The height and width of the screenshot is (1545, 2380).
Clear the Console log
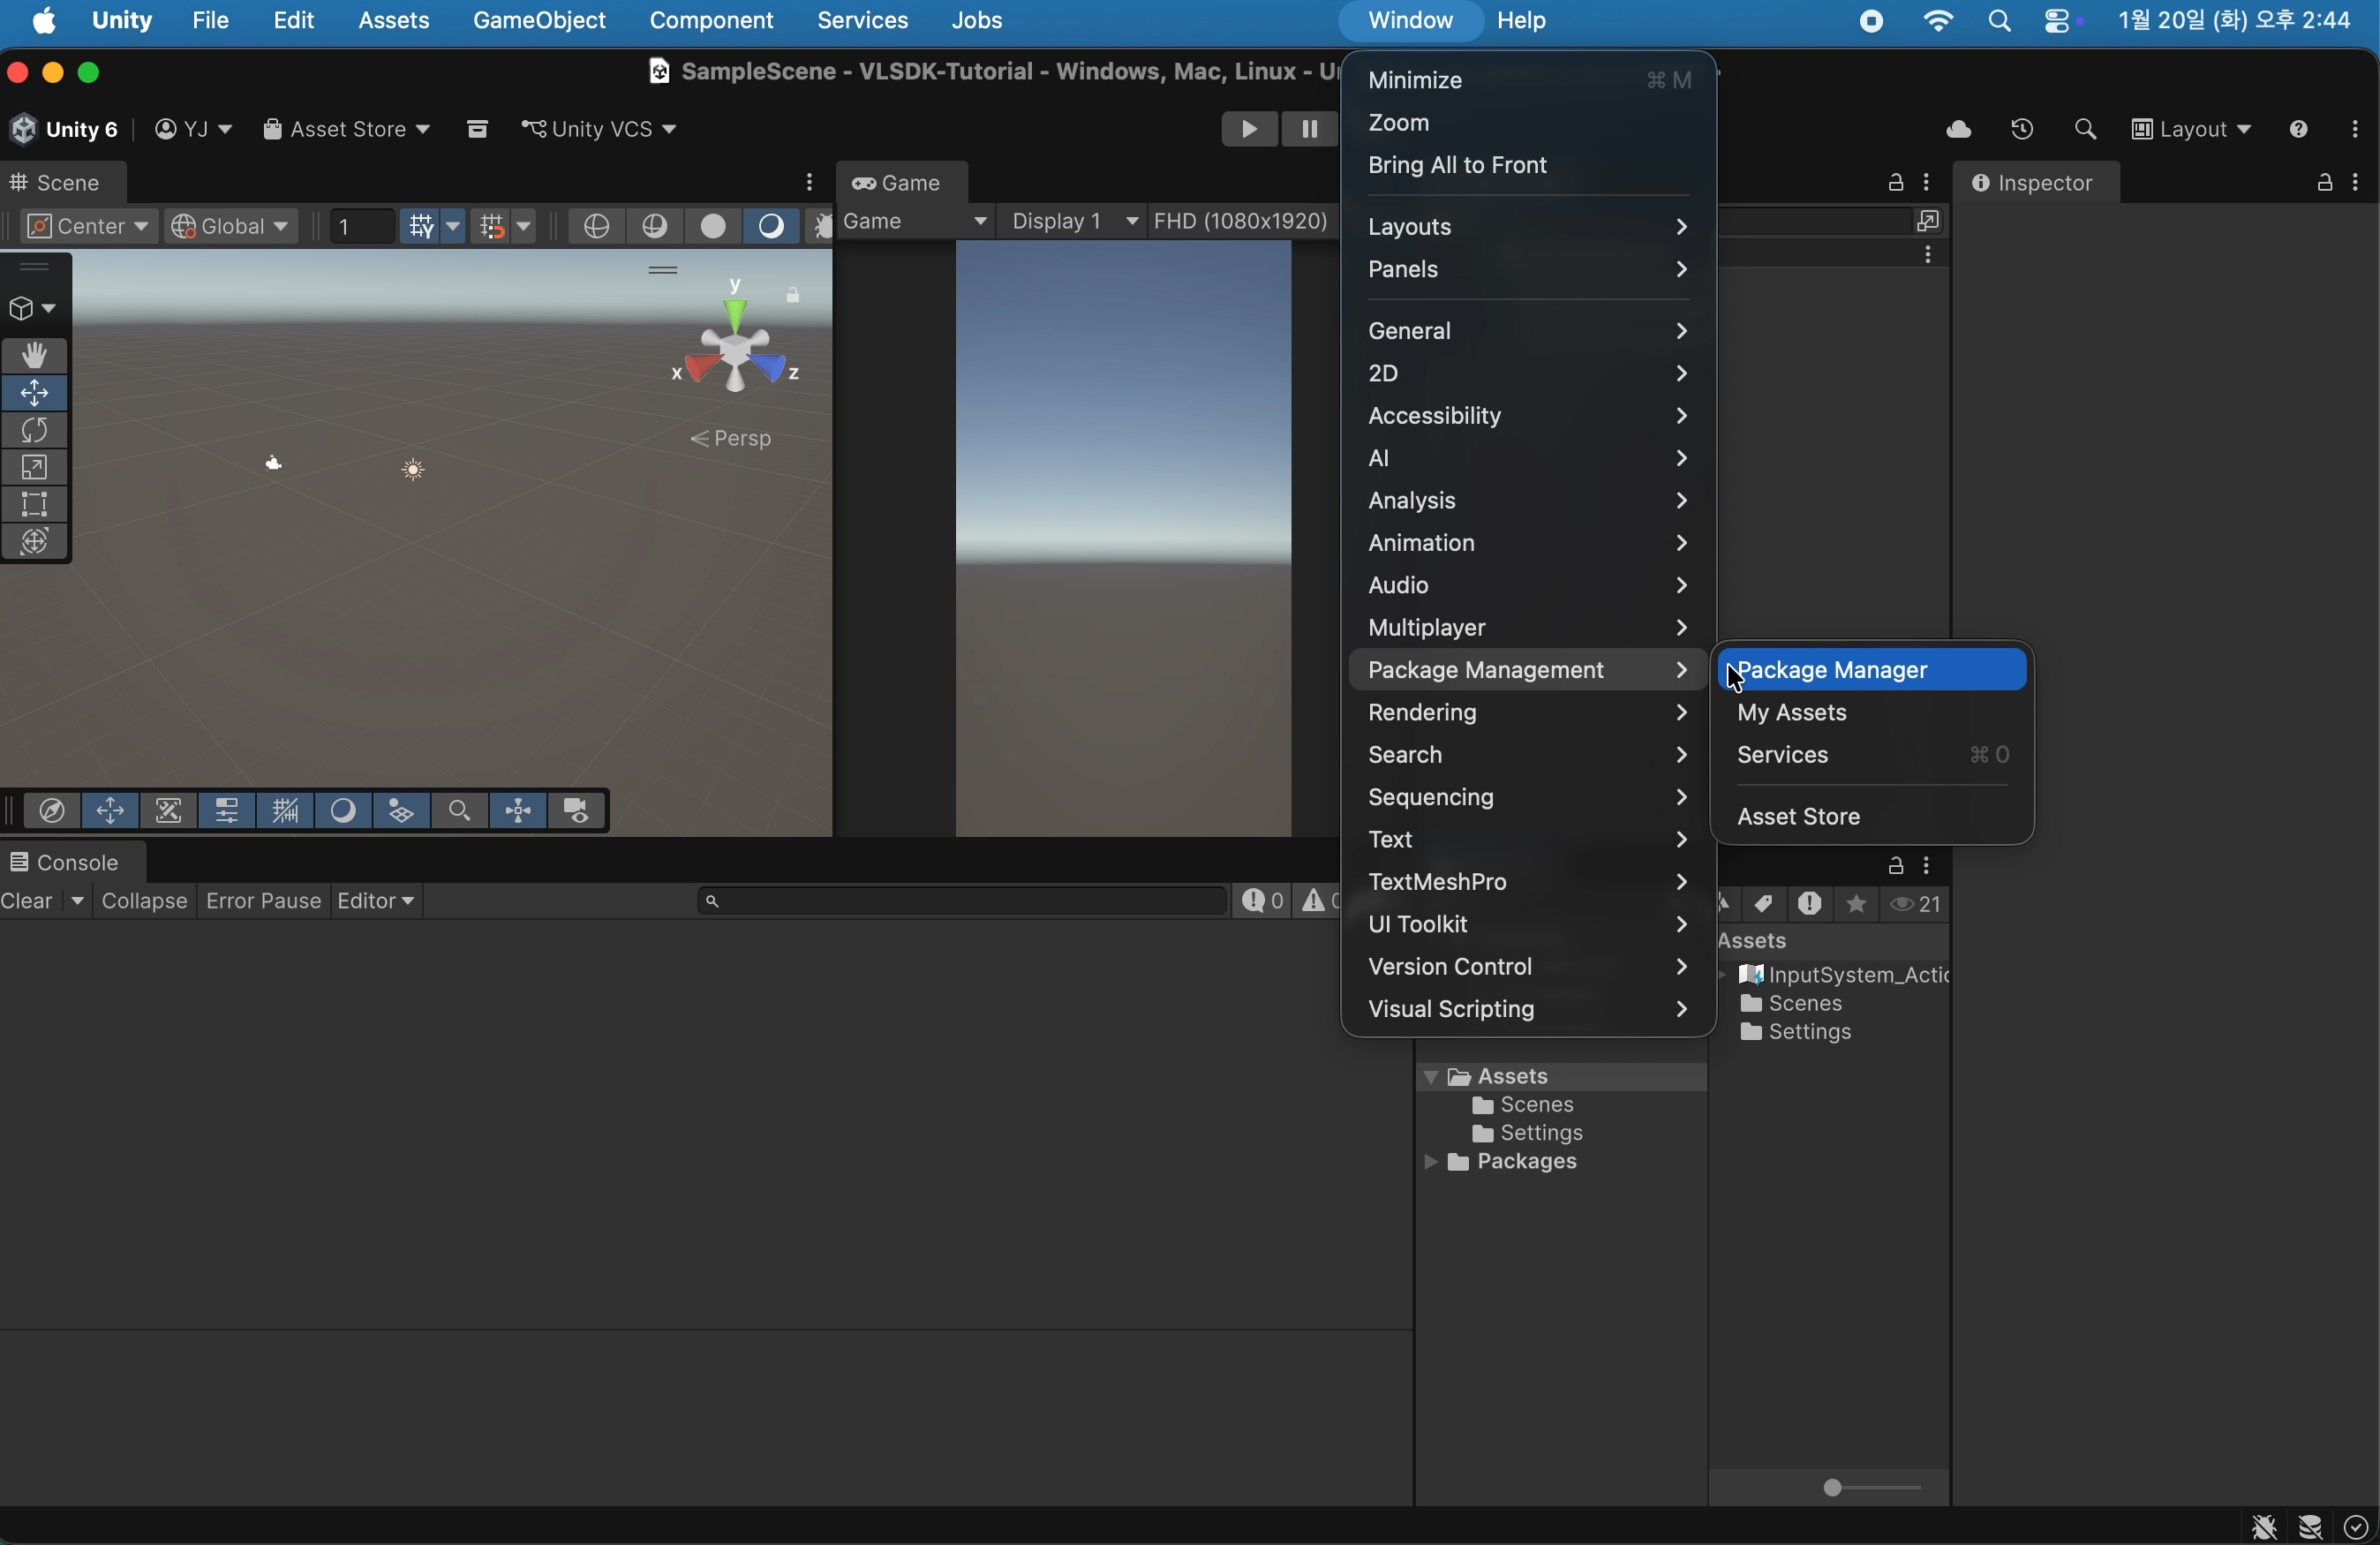tap(28, 901)
